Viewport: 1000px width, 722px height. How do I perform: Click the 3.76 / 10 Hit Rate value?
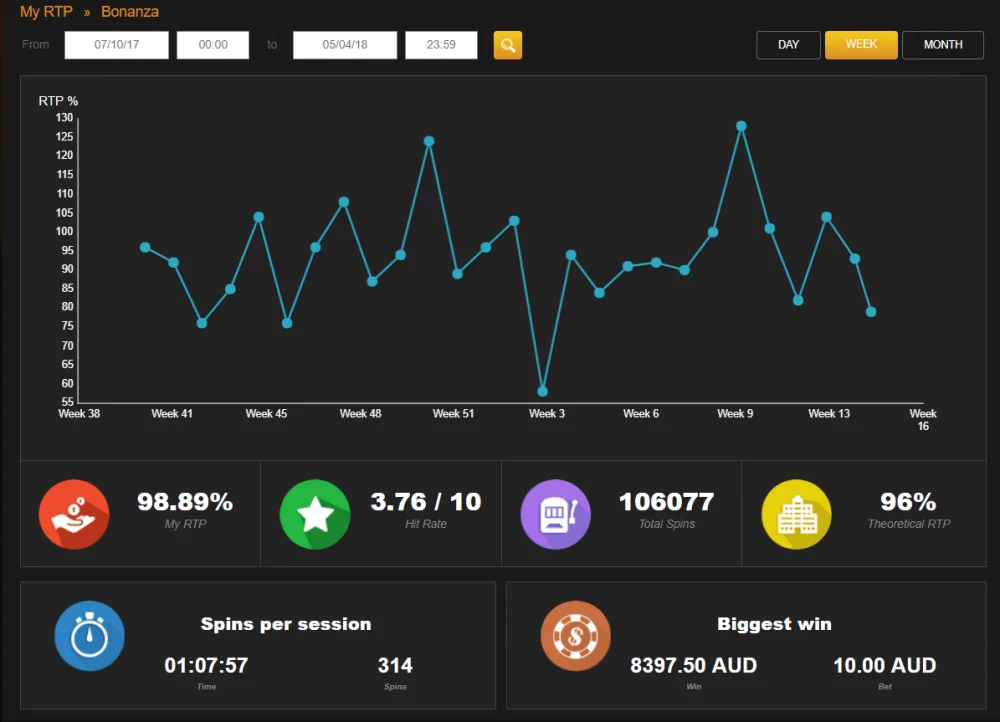[426, 502]
